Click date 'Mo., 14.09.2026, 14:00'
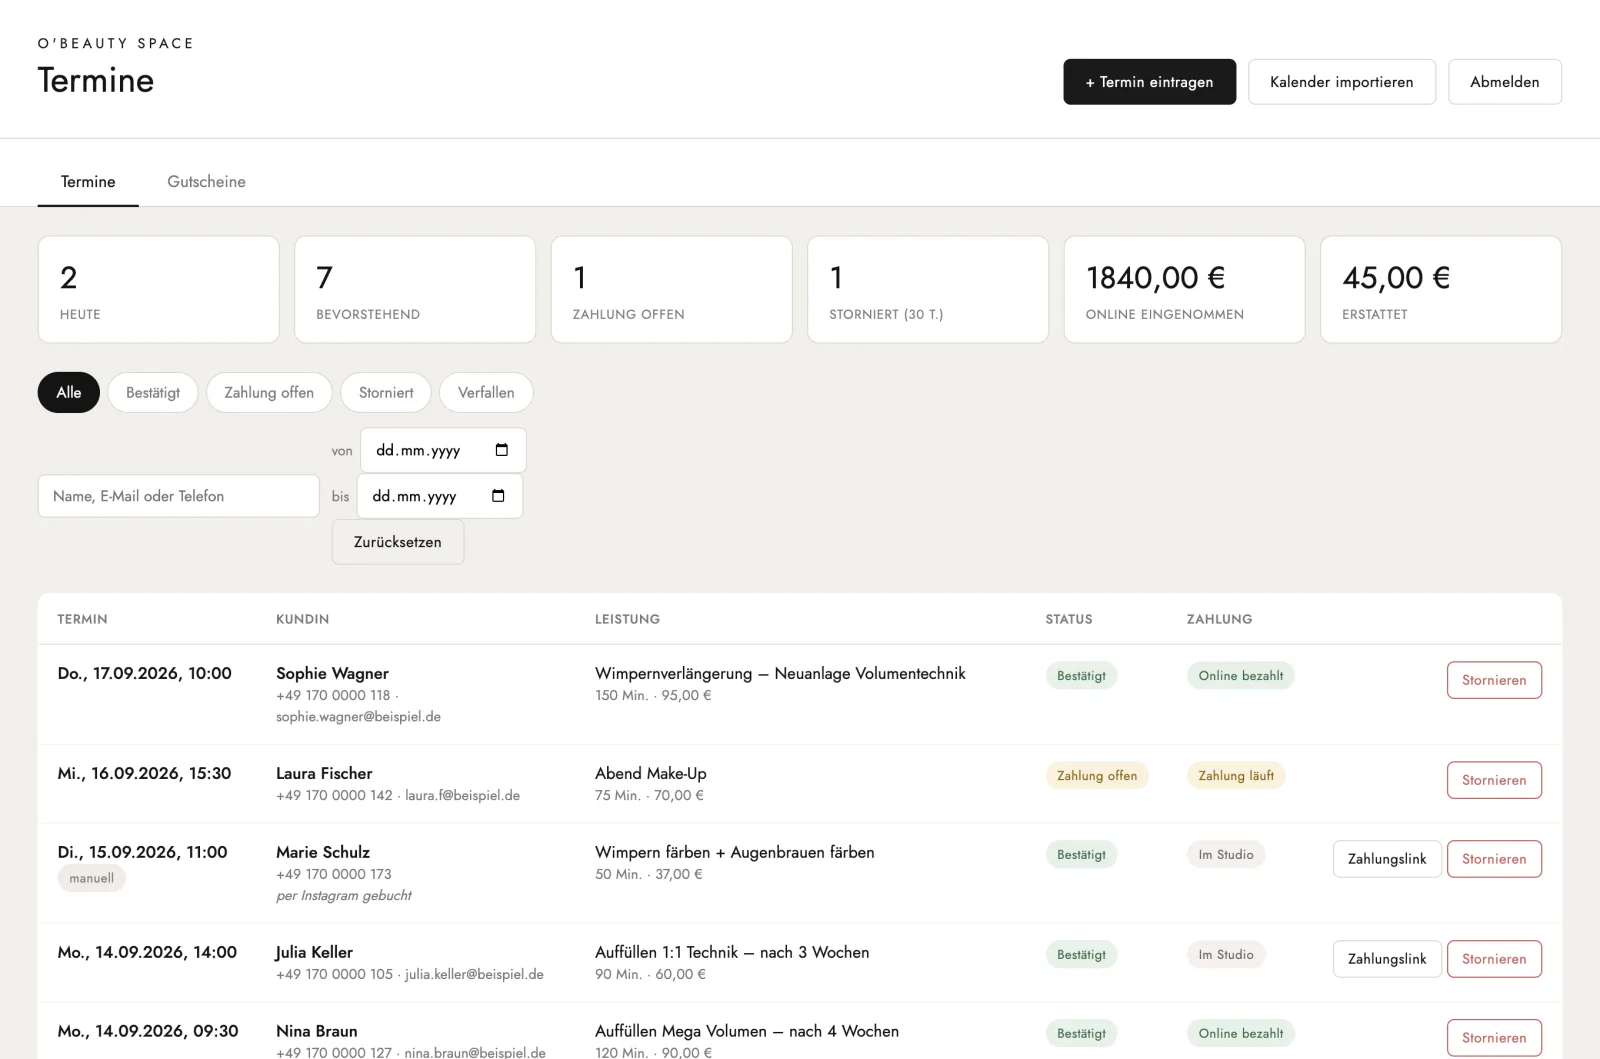This screenshot has height=1059, width=1600. (x=147, y=953)
